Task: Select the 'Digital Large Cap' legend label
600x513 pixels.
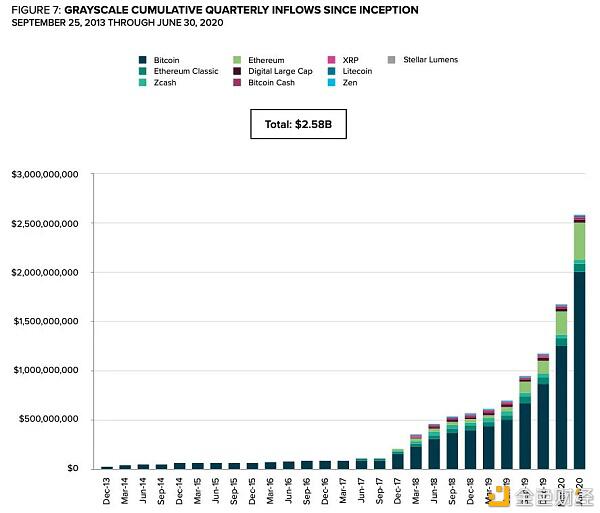Action: tap(280, 71)
